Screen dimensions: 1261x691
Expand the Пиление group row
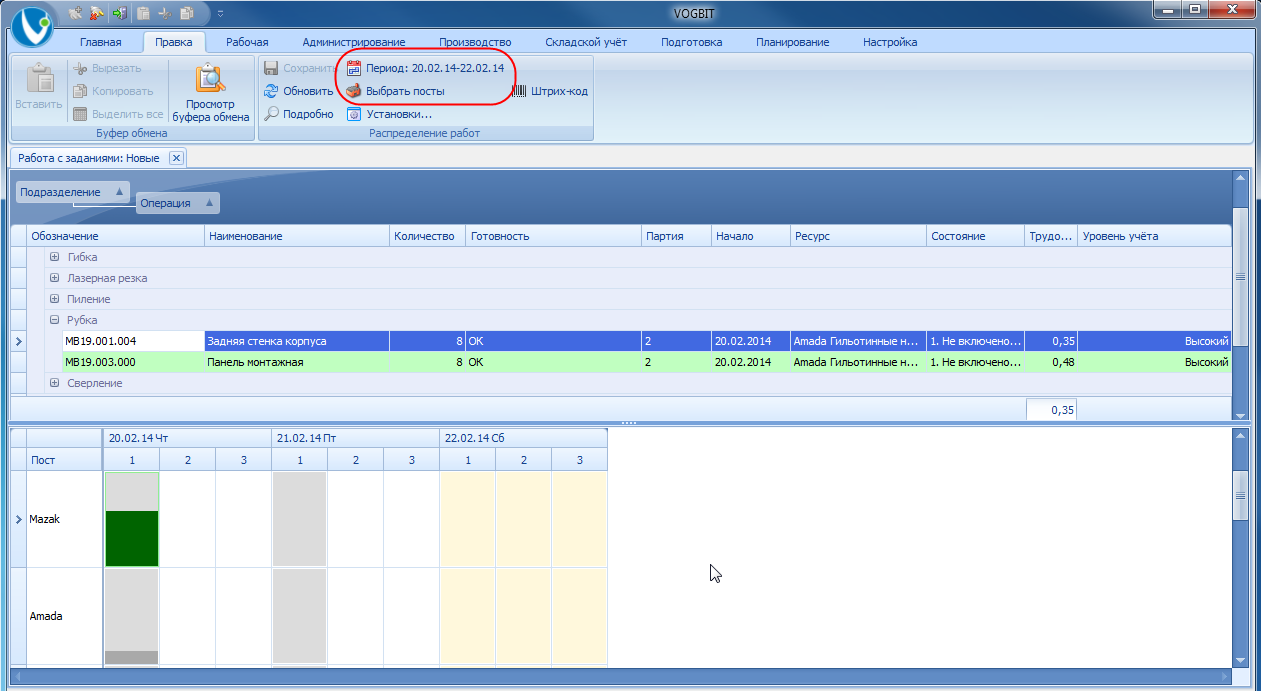pos(54,299)
